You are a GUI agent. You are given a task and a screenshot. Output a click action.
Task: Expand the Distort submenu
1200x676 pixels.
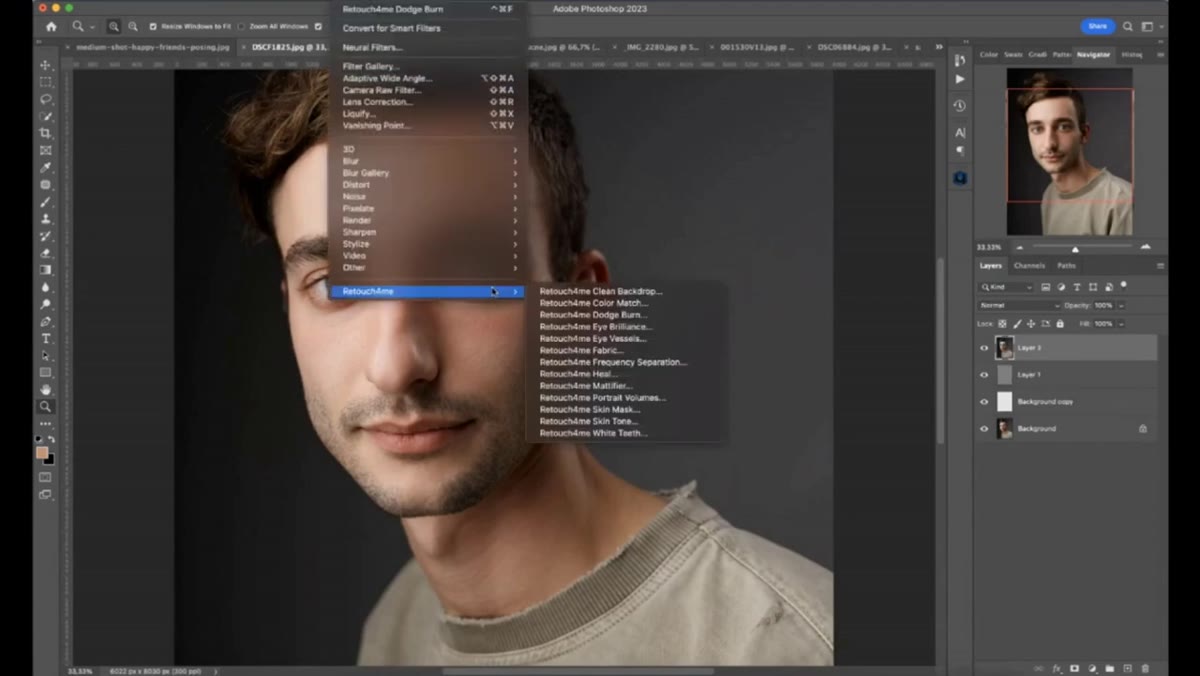[427, 185]
